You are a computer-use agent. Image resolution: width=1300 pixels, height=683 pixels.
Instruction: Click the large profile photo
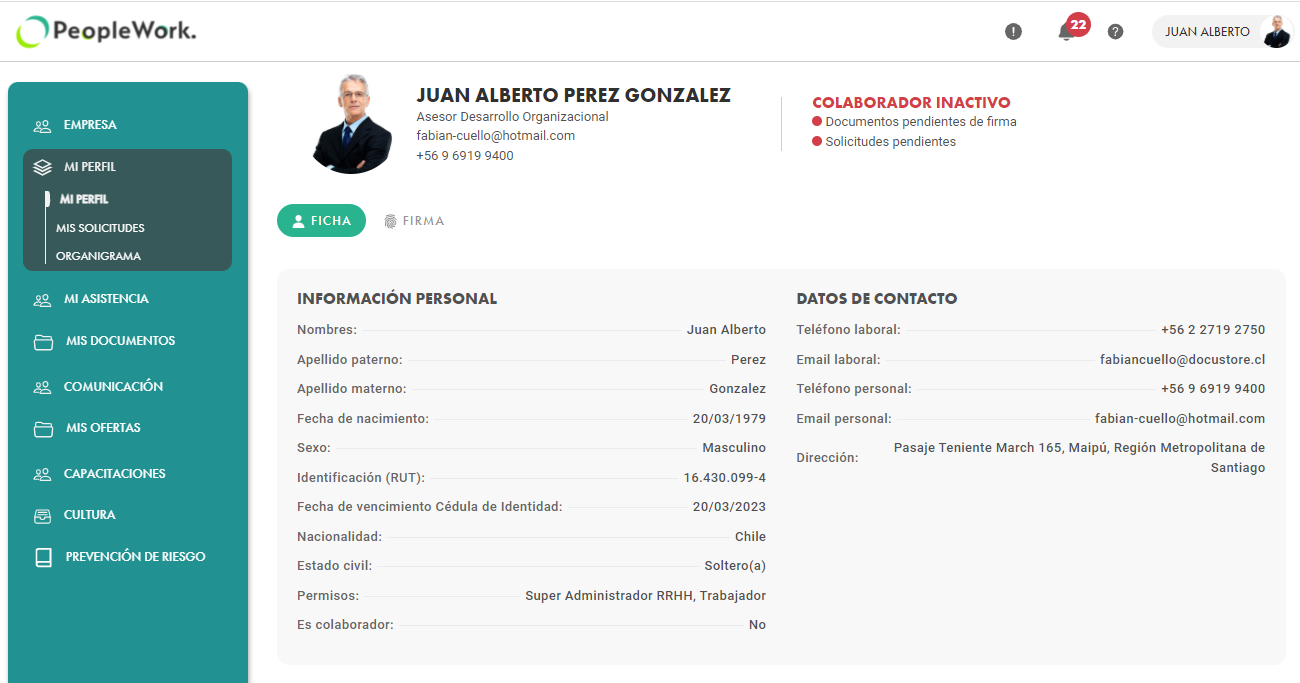[352, 123]
